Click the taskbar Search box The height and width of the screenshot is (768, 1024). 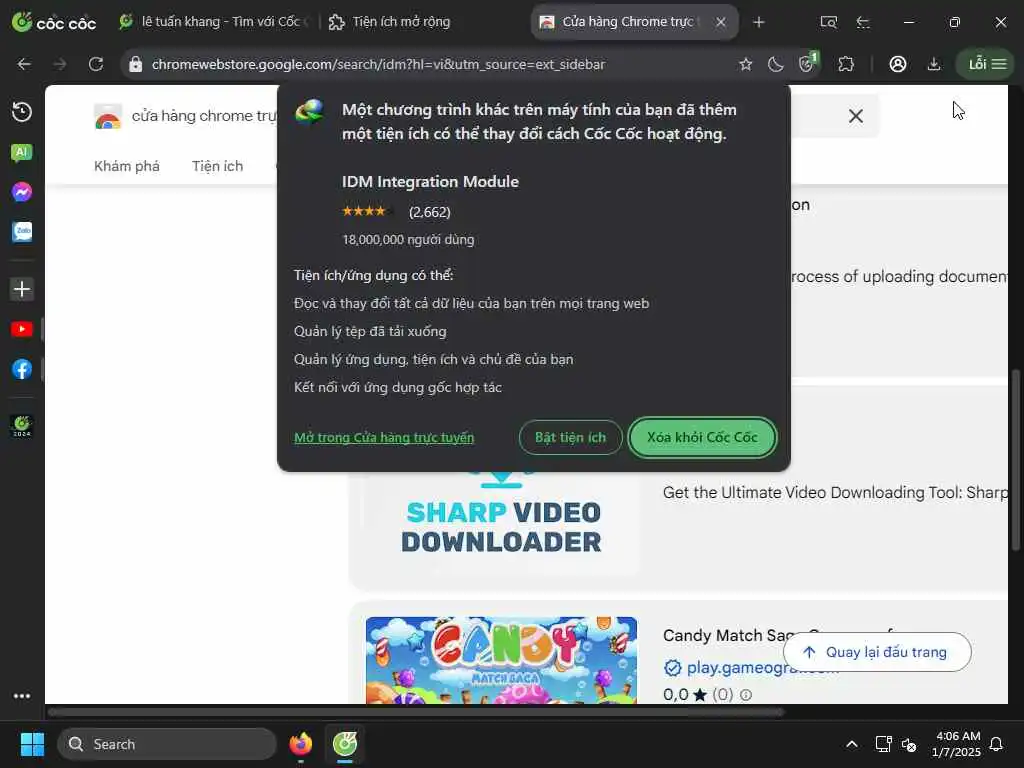(x=167, y=744)
